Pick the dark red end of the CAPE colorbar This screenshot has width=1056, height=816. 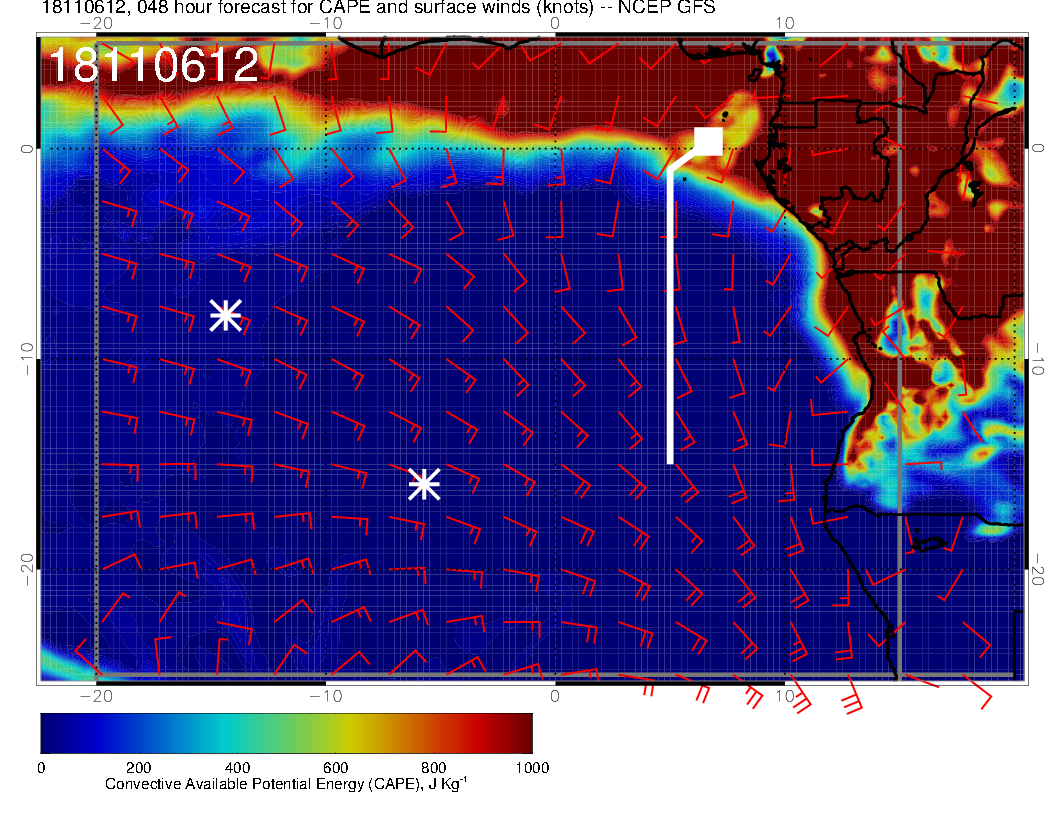(x=520, y=733)
